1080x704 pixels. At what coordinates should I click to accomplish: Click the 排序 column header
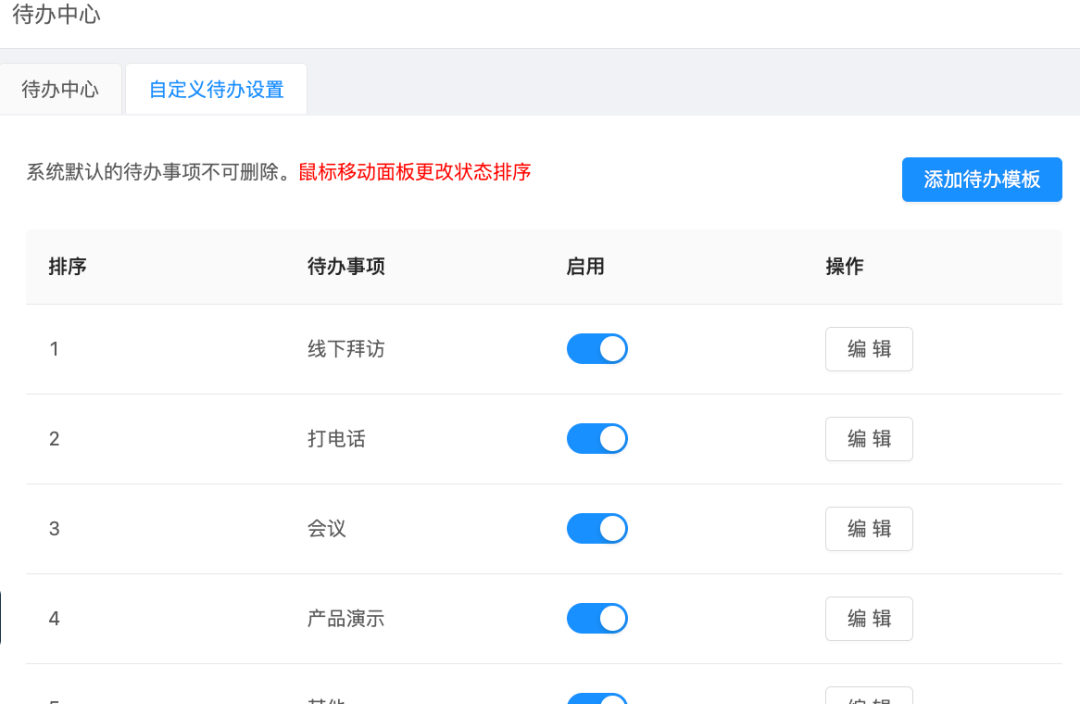pos(68,267)
